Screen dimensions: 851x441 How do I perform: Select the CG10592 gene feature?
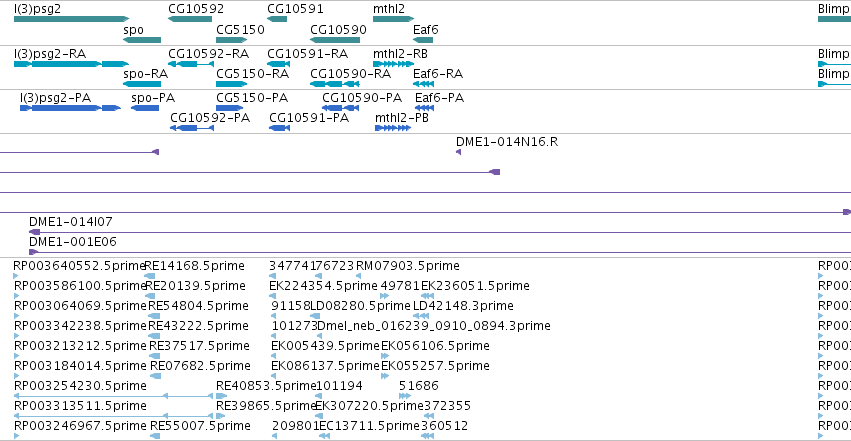[190, 19]
